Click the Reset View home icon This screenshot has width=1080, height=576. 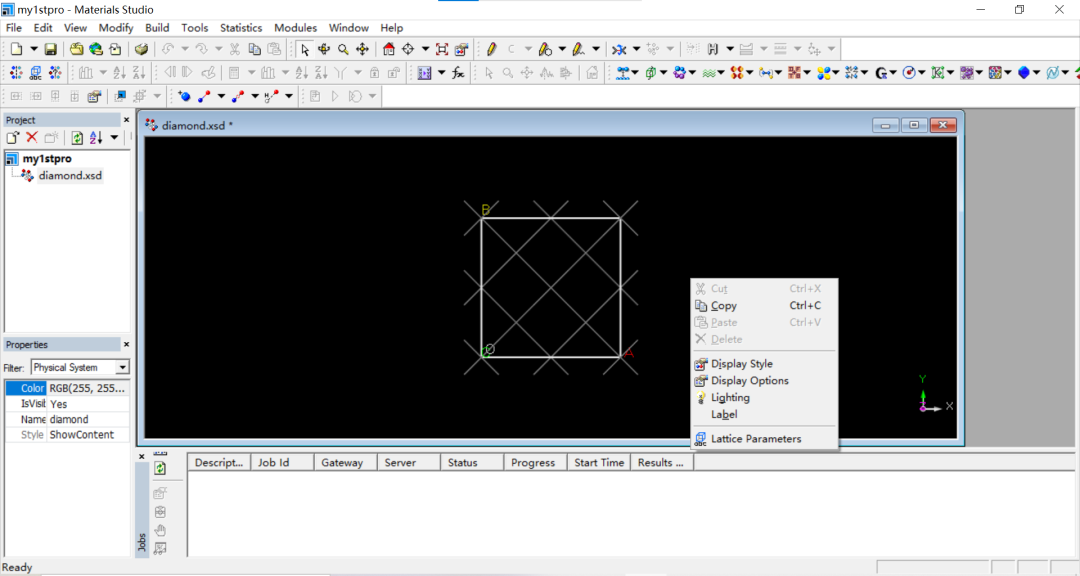[389, 49]
